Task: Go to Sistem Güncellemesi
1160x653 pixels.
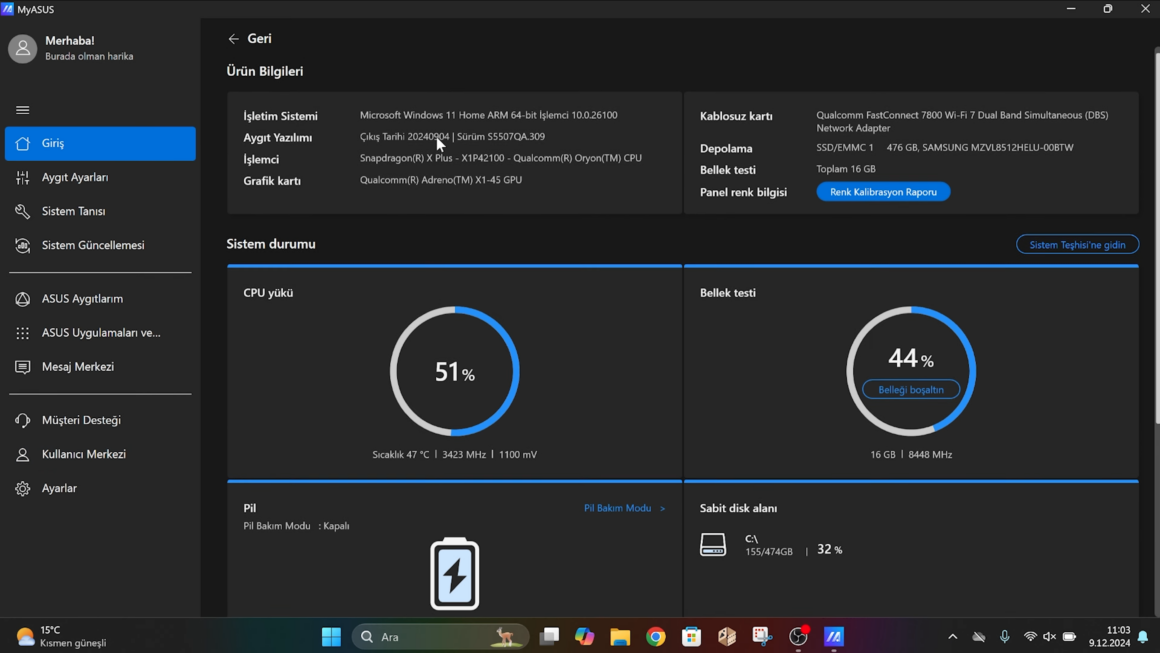Action: tap(101, 246)
